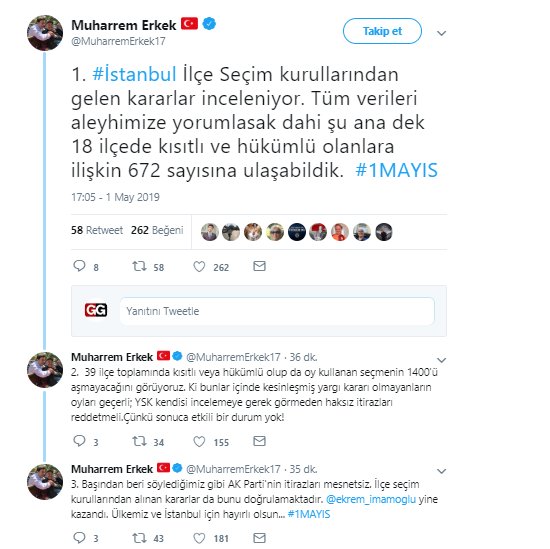The height and width of the screenshot is (549, 550).
Task: View the 58 Retweet list
Action: pyautogui.click(x=97, y=230)
